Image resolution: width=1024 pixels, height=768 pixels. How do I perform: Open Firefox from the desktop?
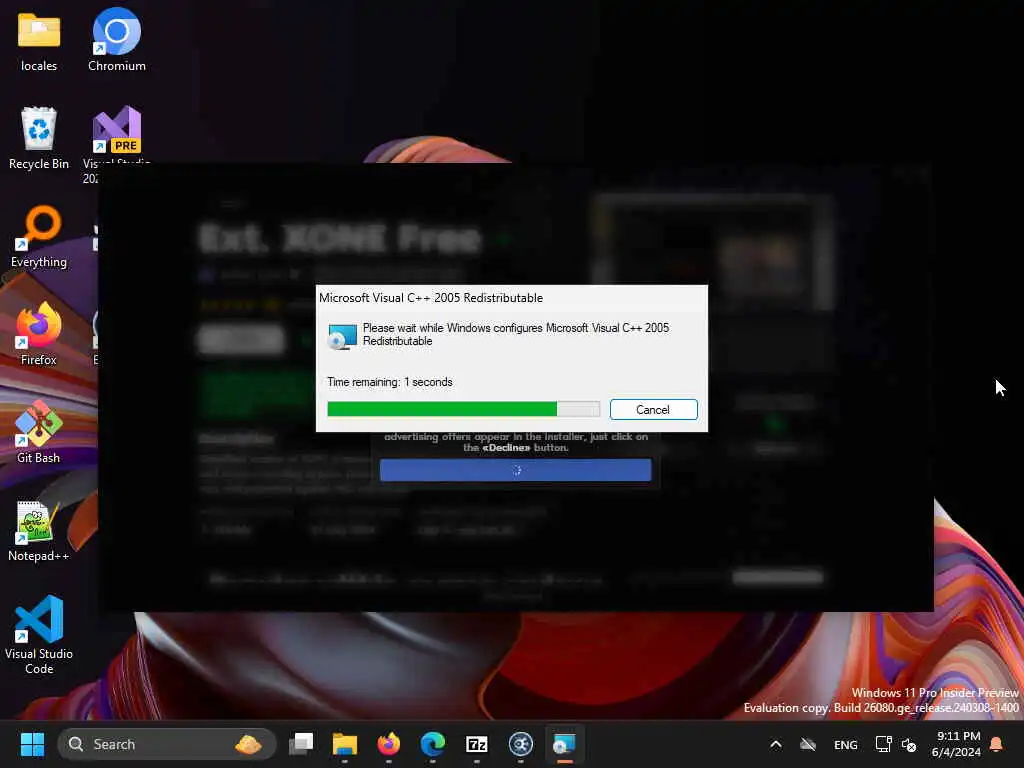[x=39, y=334]
